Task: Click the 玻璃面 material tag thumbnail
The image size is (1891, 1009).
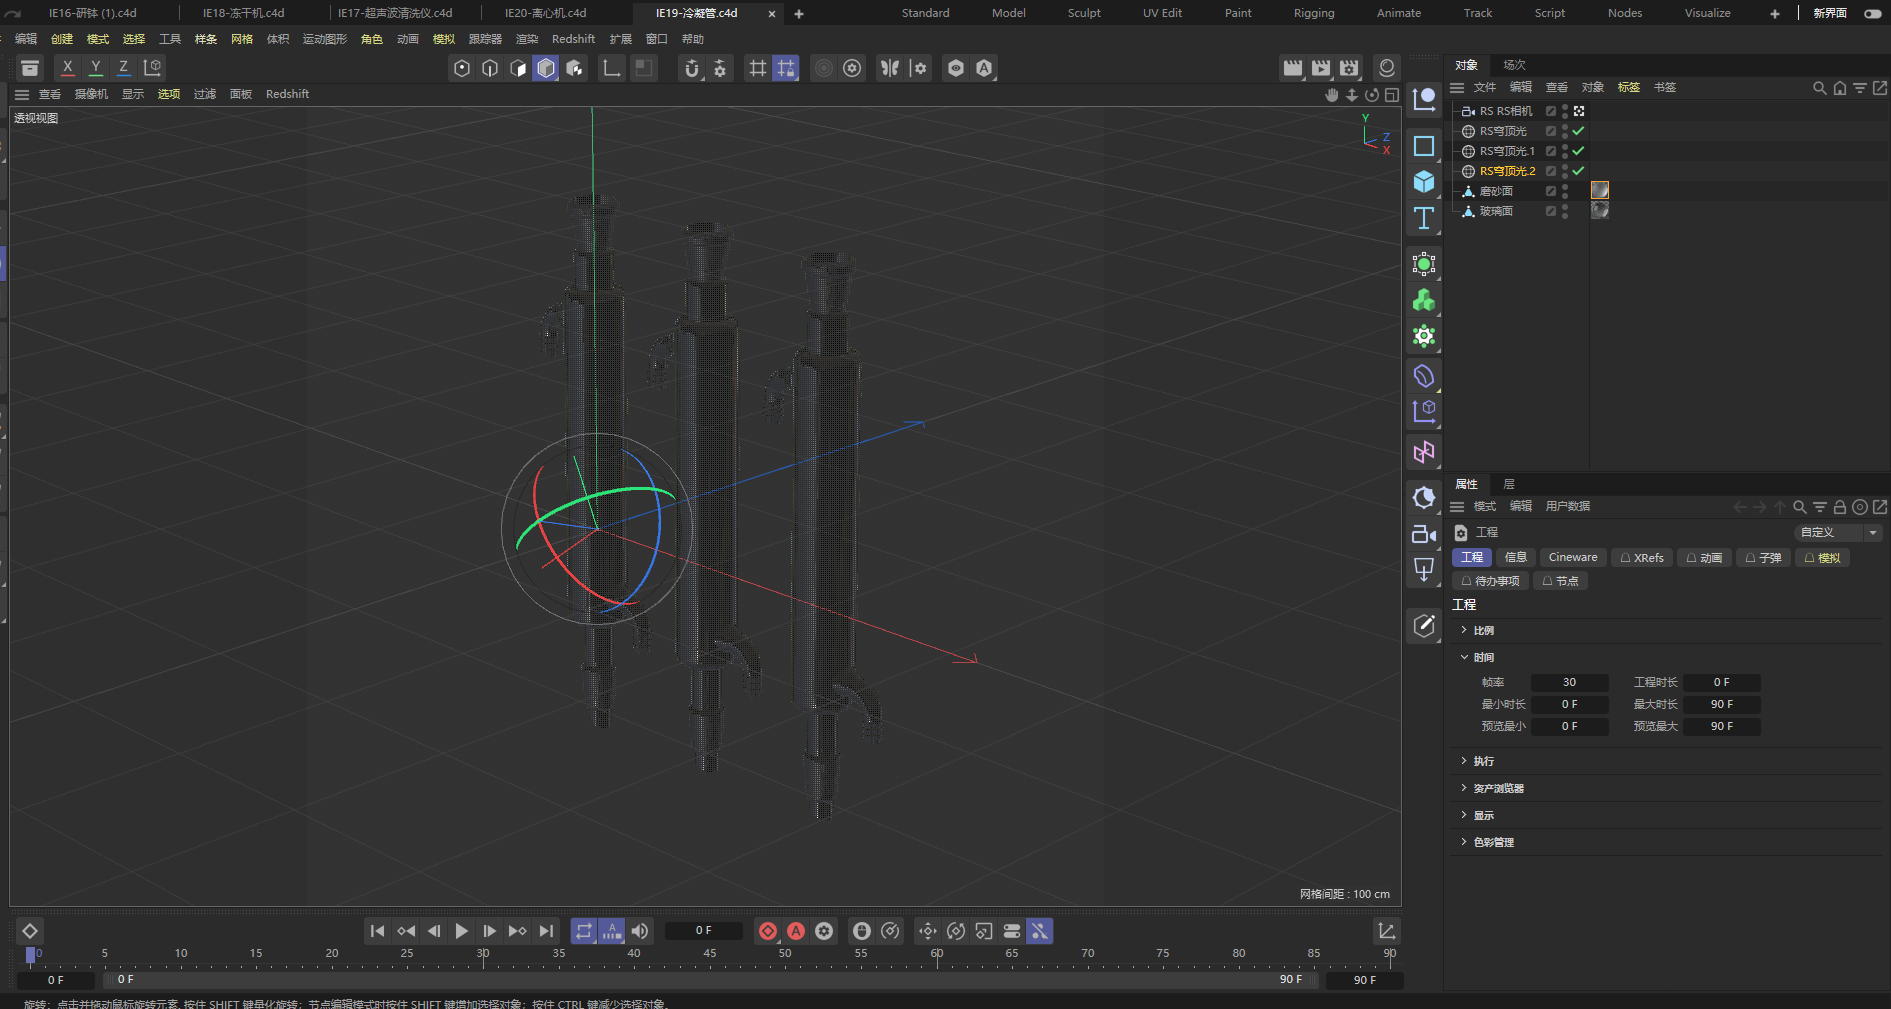Action: click(x=1600, y=210)
